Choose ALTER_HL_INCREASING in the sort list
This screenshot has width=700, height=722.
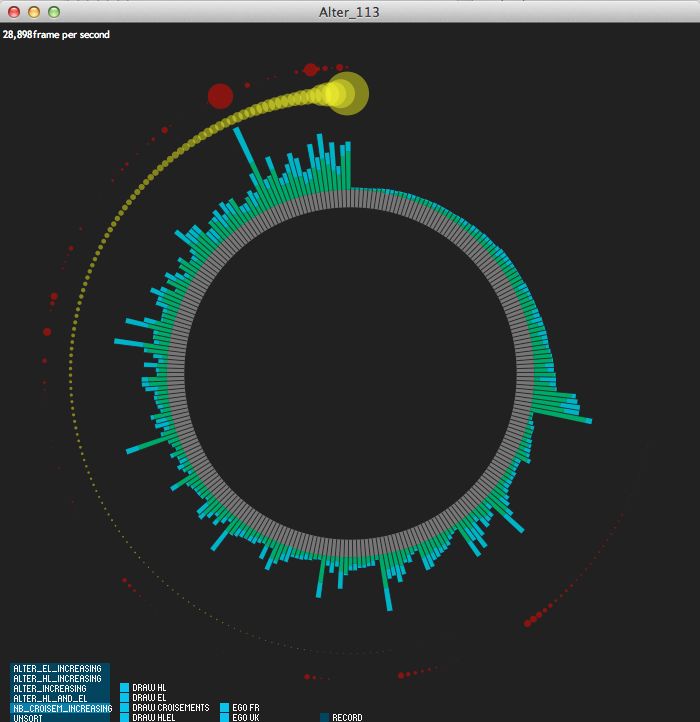click(x=58, y=678)
